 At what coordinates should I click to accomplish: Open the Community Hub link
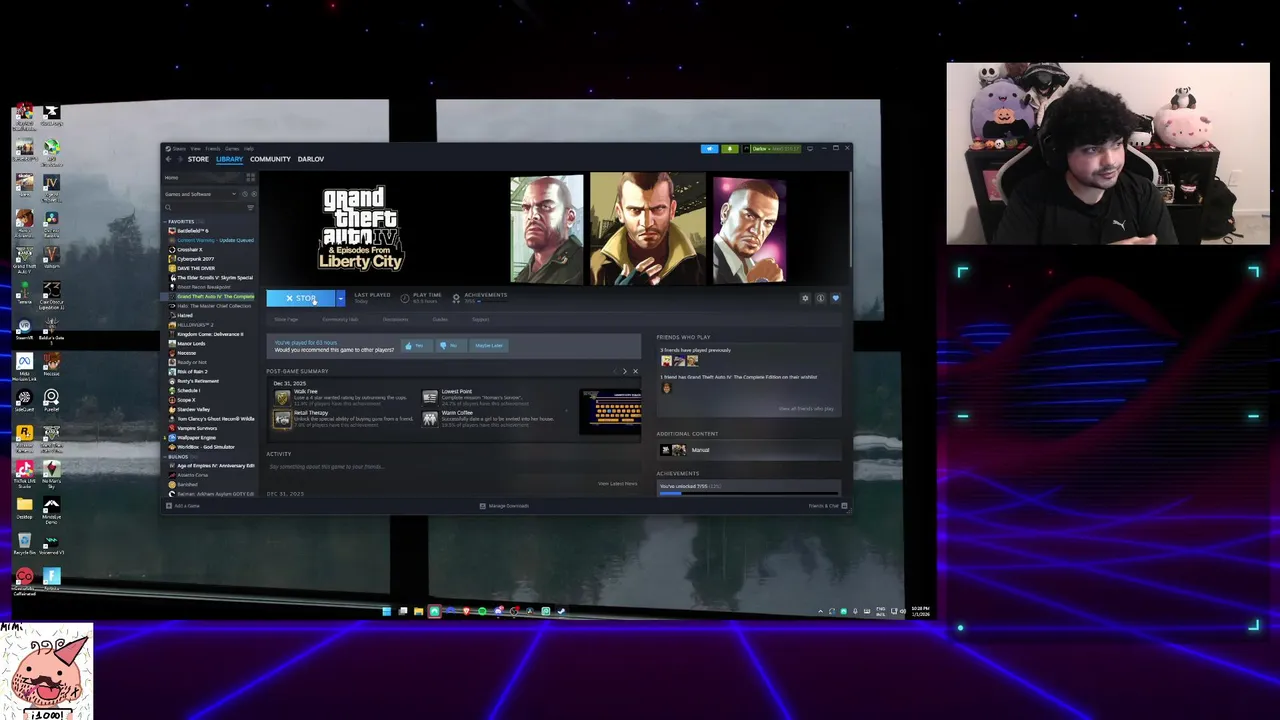(340, 320)
